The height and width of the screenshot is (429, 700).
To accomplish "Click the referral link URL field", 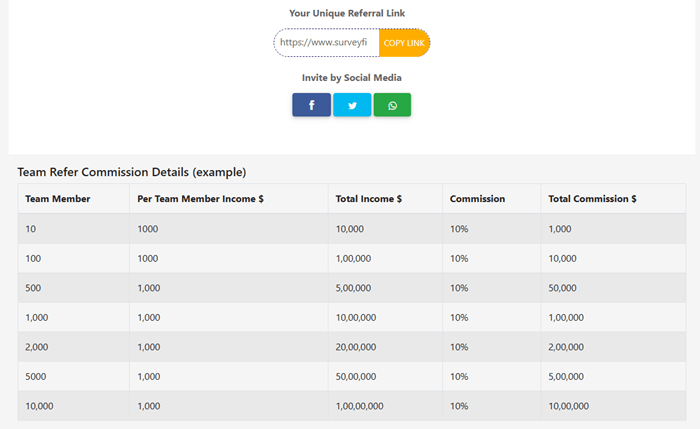I will pos(326,43).
